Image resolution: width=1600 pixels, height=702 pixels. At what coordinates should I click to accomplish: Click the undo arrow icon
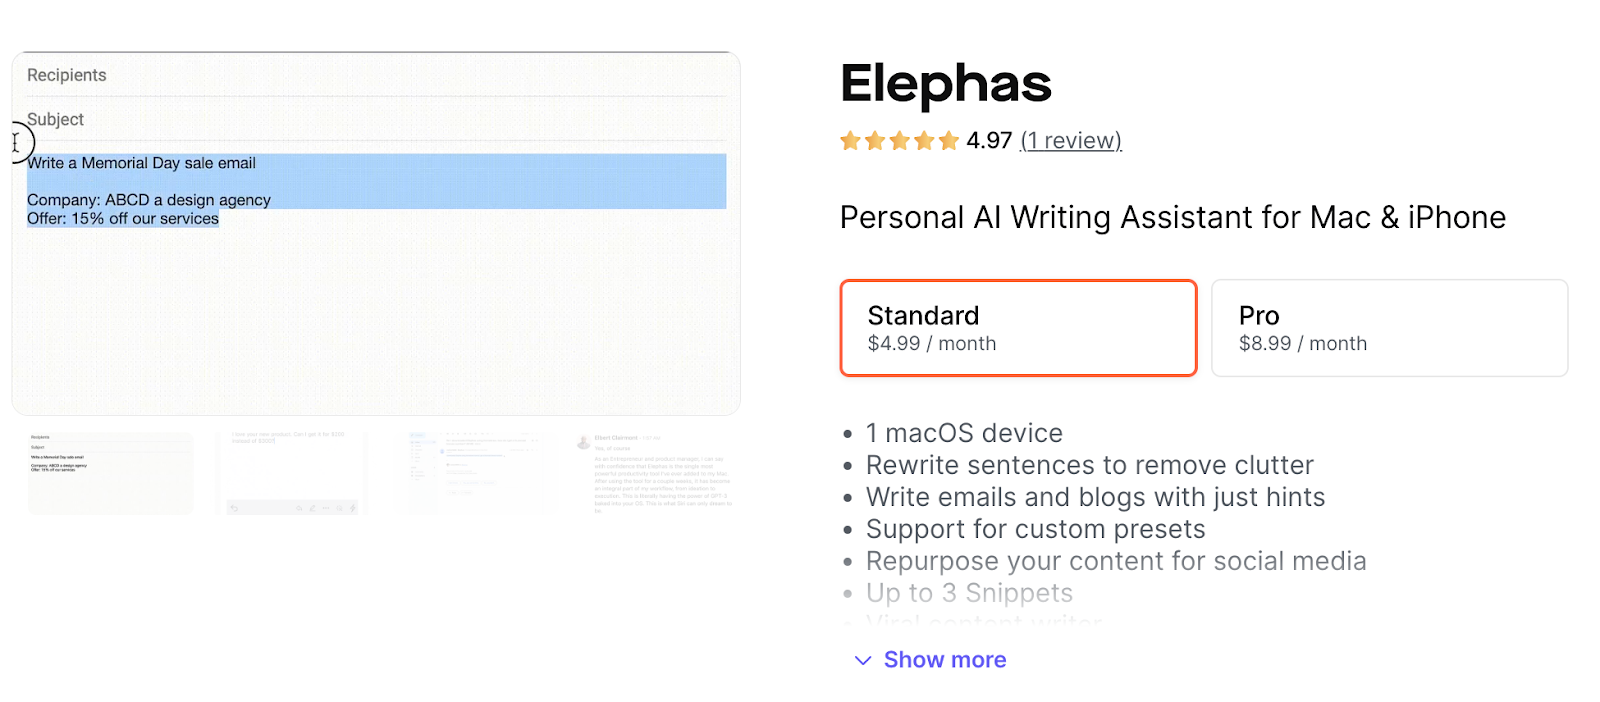click(235, 508)
